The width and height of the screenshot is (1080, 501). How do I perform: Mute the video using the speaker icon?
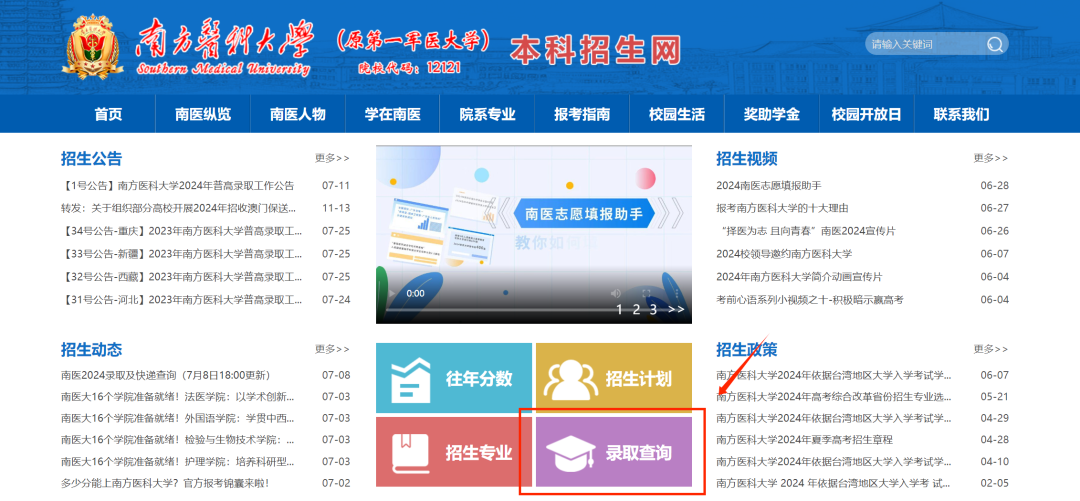tap(616, 294)
